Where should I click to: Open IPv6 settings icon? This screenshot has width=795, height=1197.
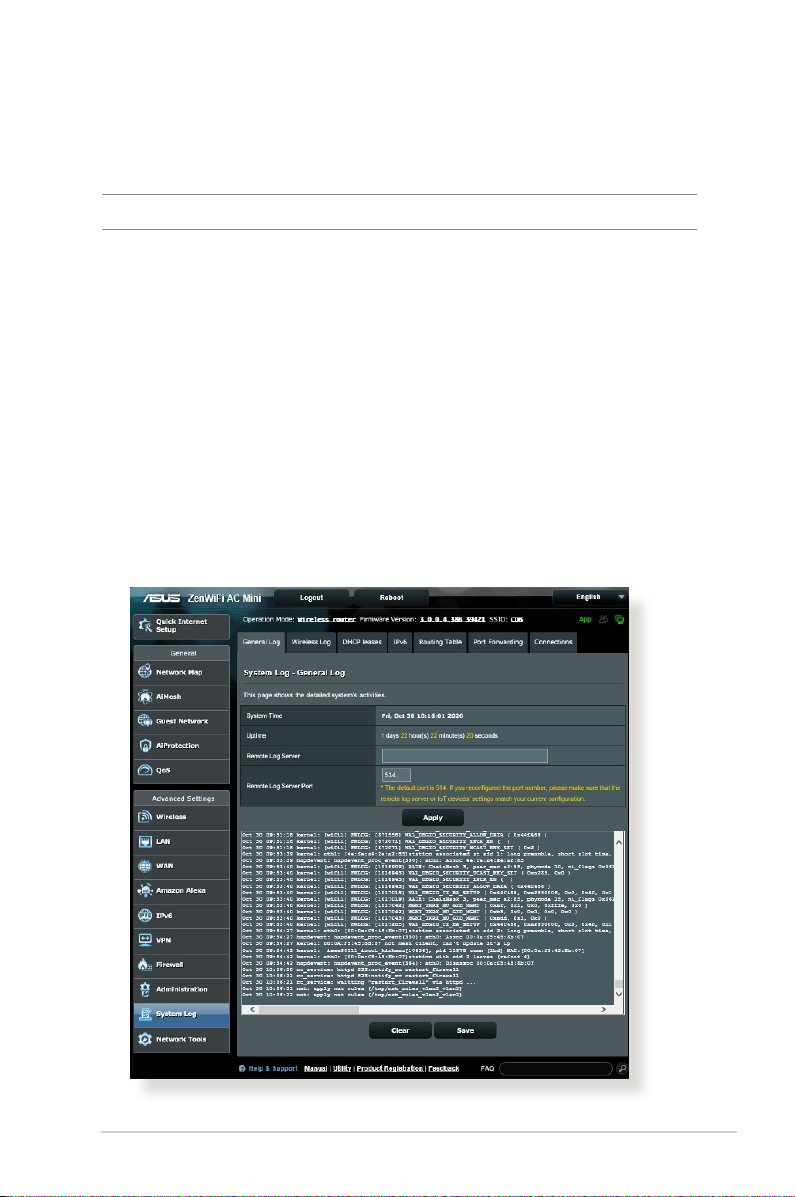pyautogui.click(x=144, y=915)
